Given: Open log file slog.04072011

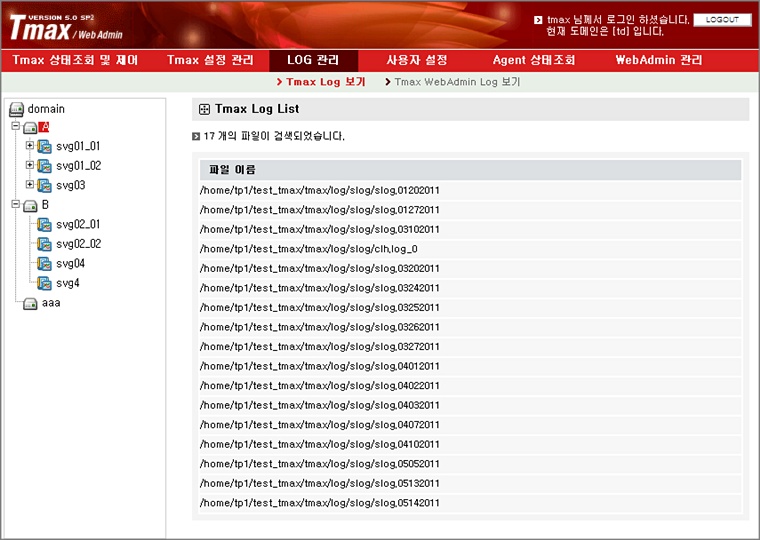Looking at the screenshot, I should pyautogui.click(x=320, y=425).
